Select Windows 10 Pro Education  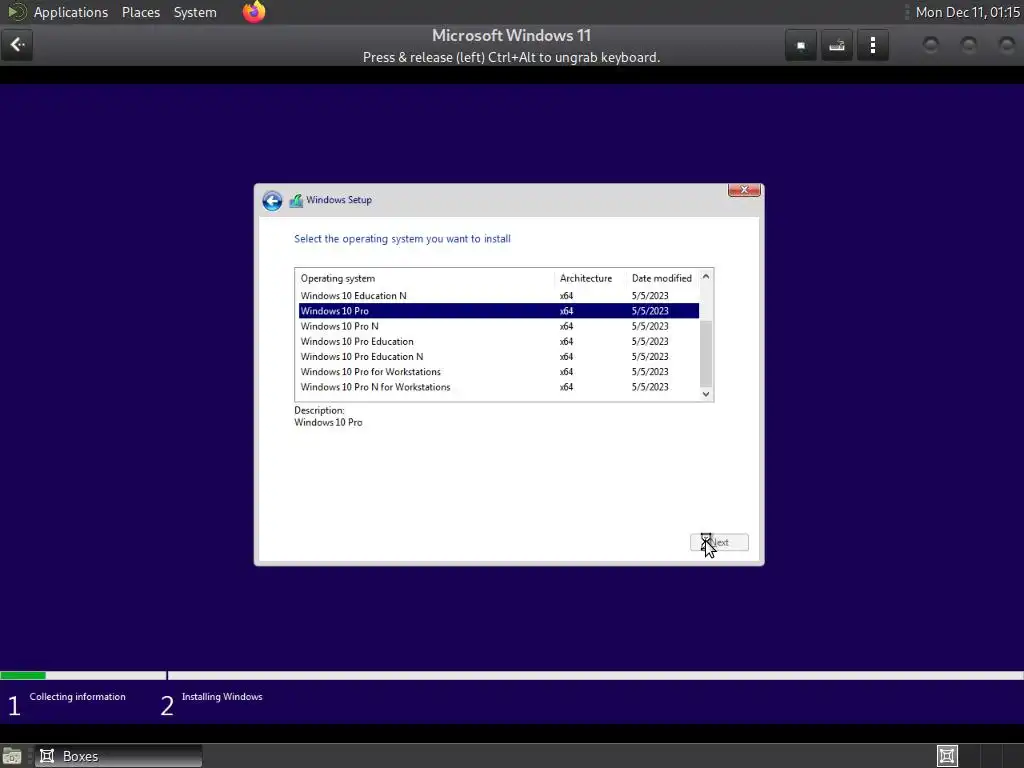[499, 342]
